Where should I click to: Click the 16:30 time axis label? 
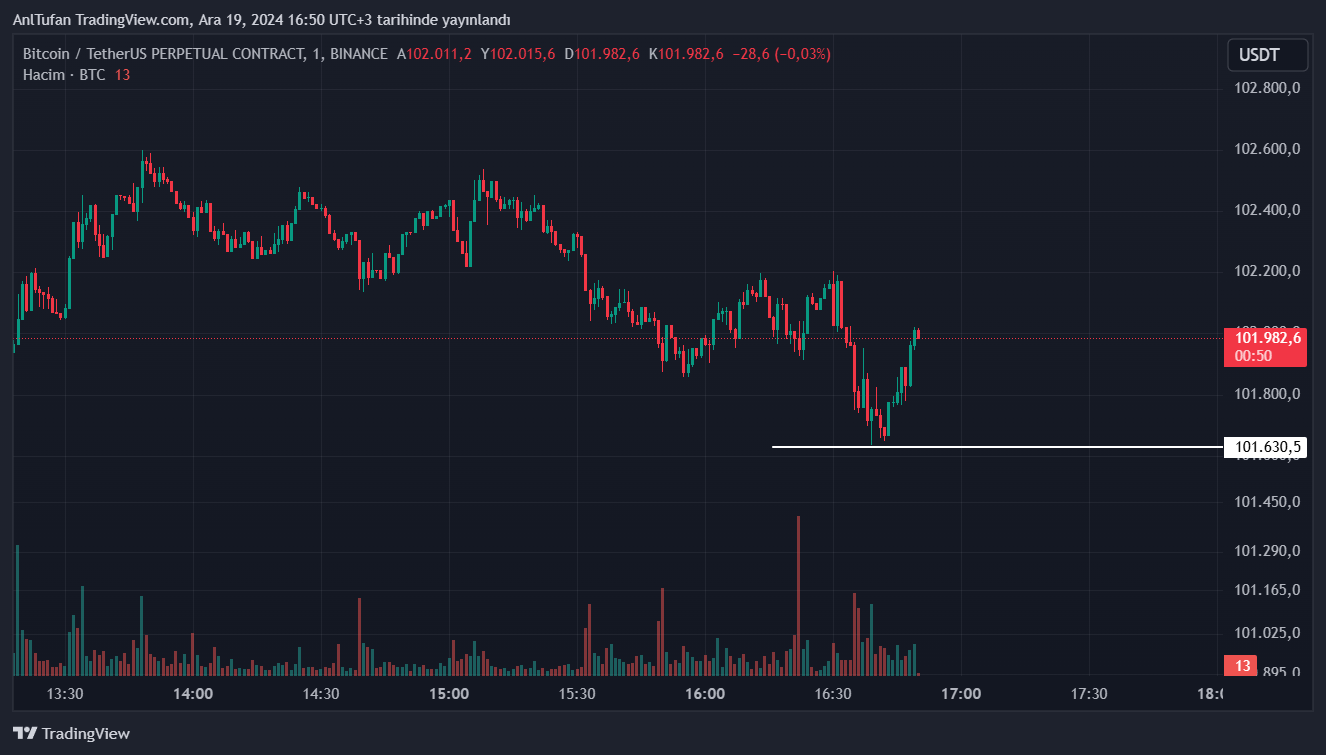click(x=833, y=693)
